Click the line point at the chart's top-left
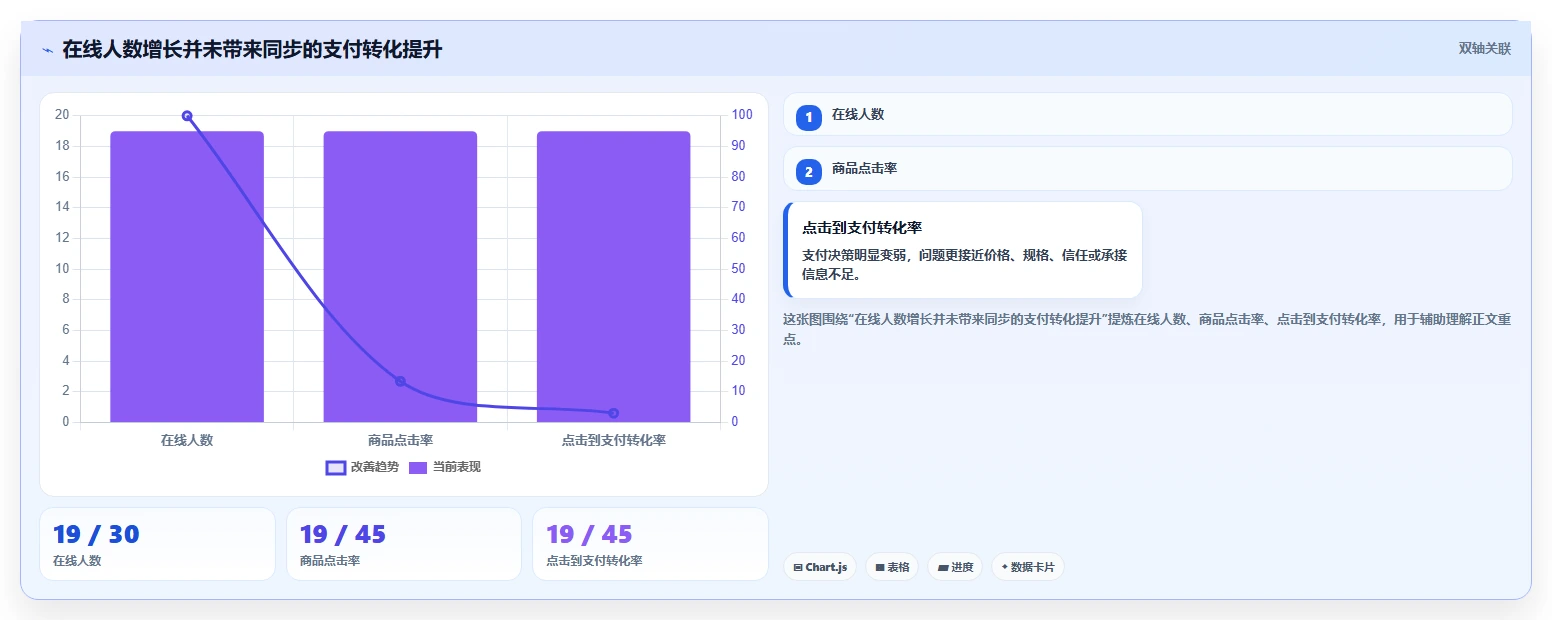Viewport: 1552px width, 620px height. (187, 116)
